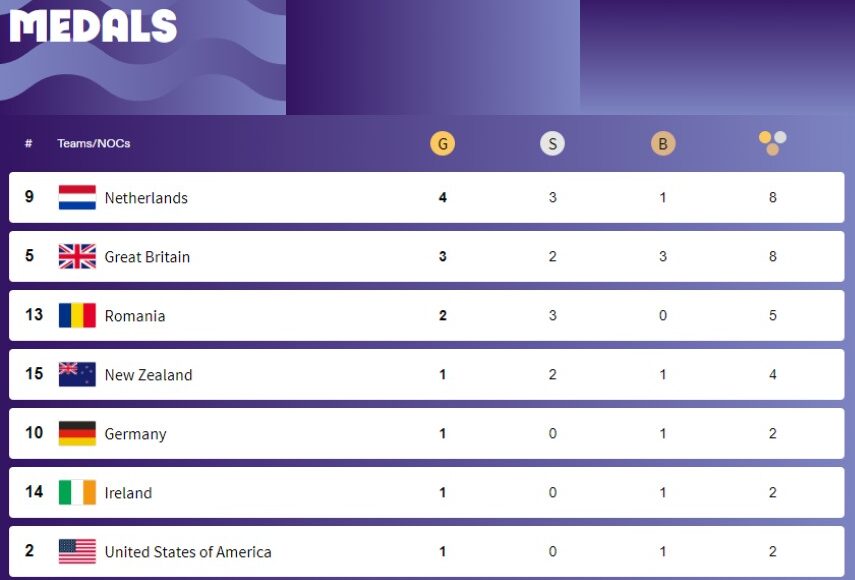The image size is (855, 580).
Task: Open United States of America team link
Action: coord(188,552)
